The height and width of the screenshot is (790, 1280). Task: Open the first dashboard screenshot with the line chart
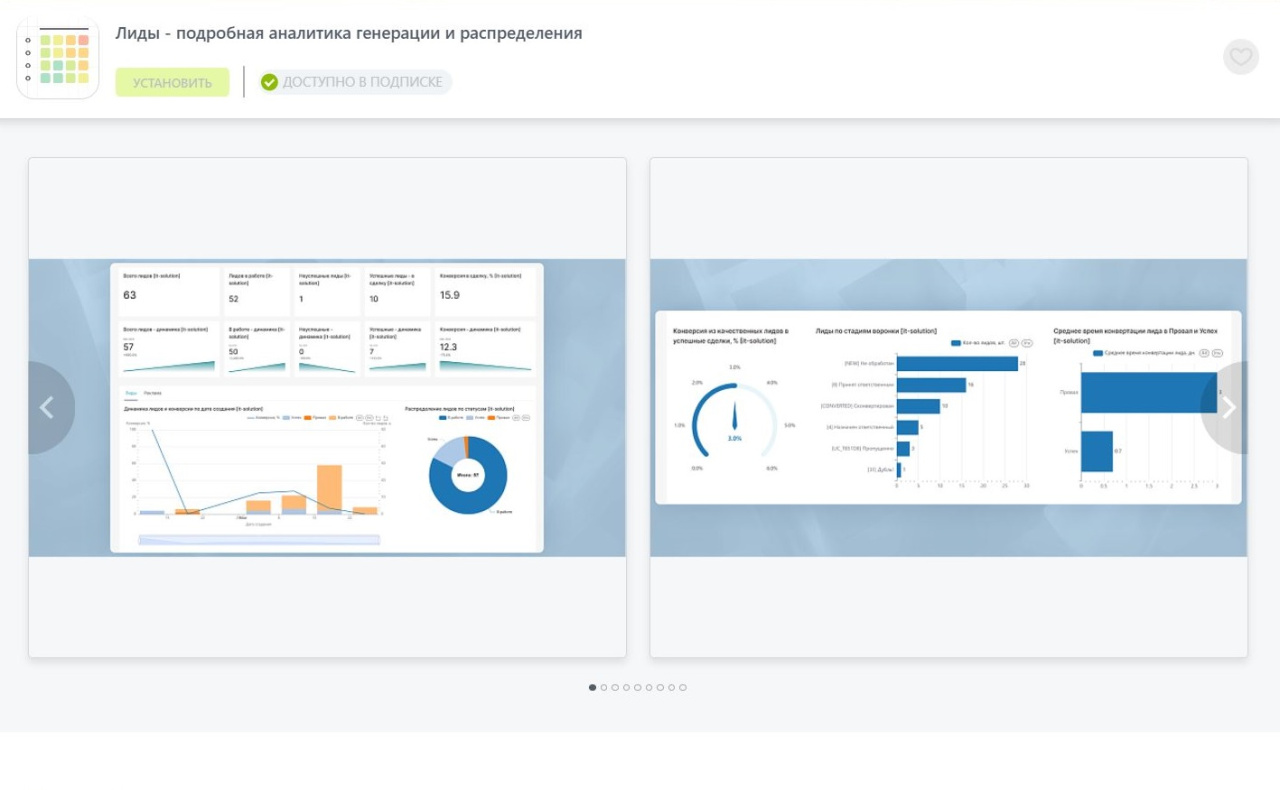tap(327, 408)
